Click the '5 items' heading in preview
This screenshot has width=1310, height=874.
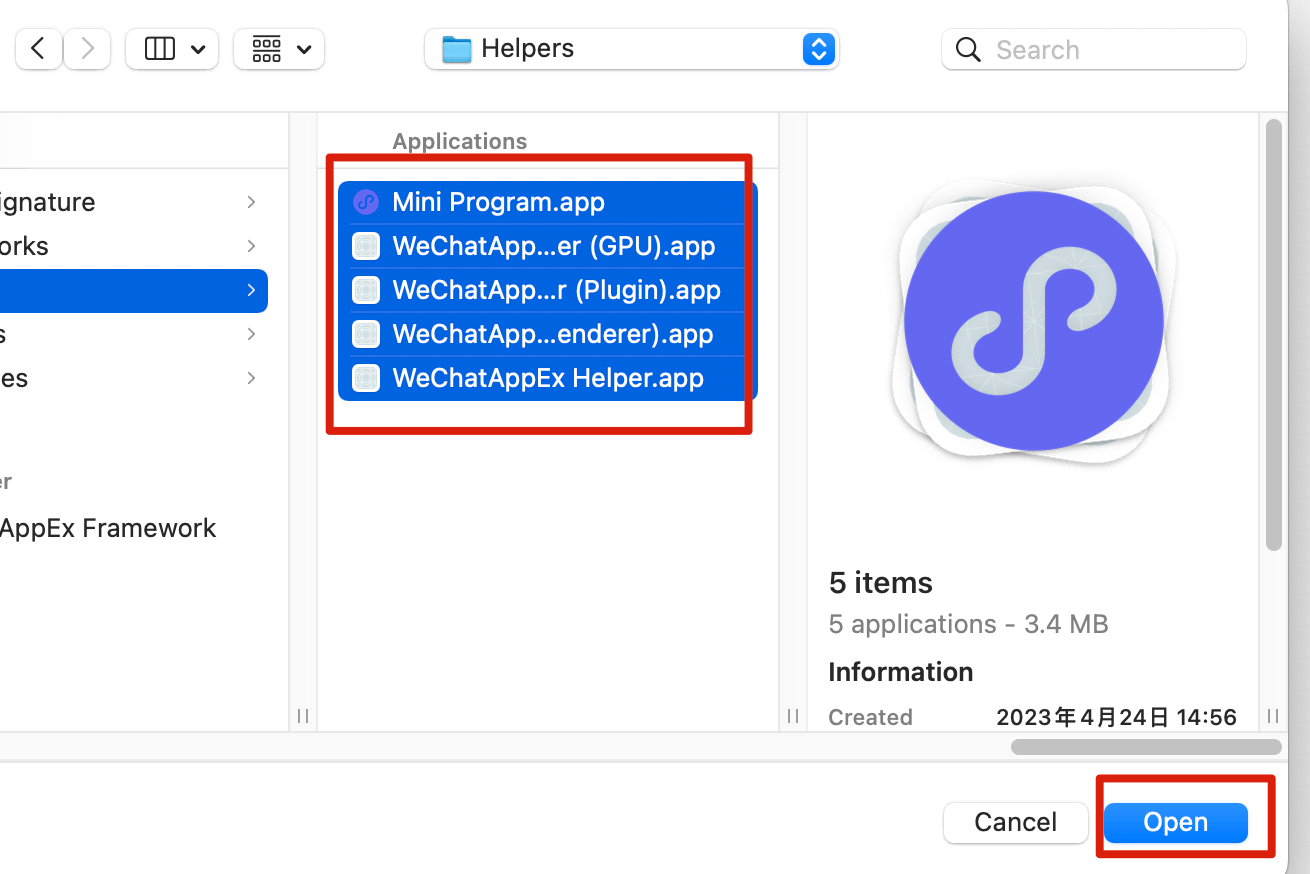[881, 583]
